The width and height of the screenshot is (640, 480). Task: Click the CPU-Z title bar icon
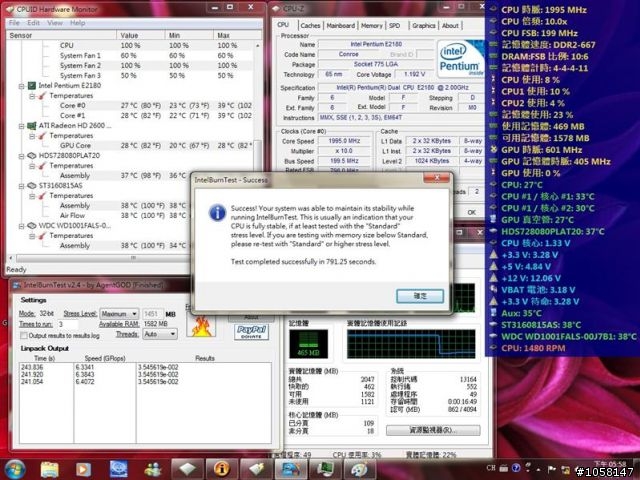pyautogui.click(x=277, y=8)
